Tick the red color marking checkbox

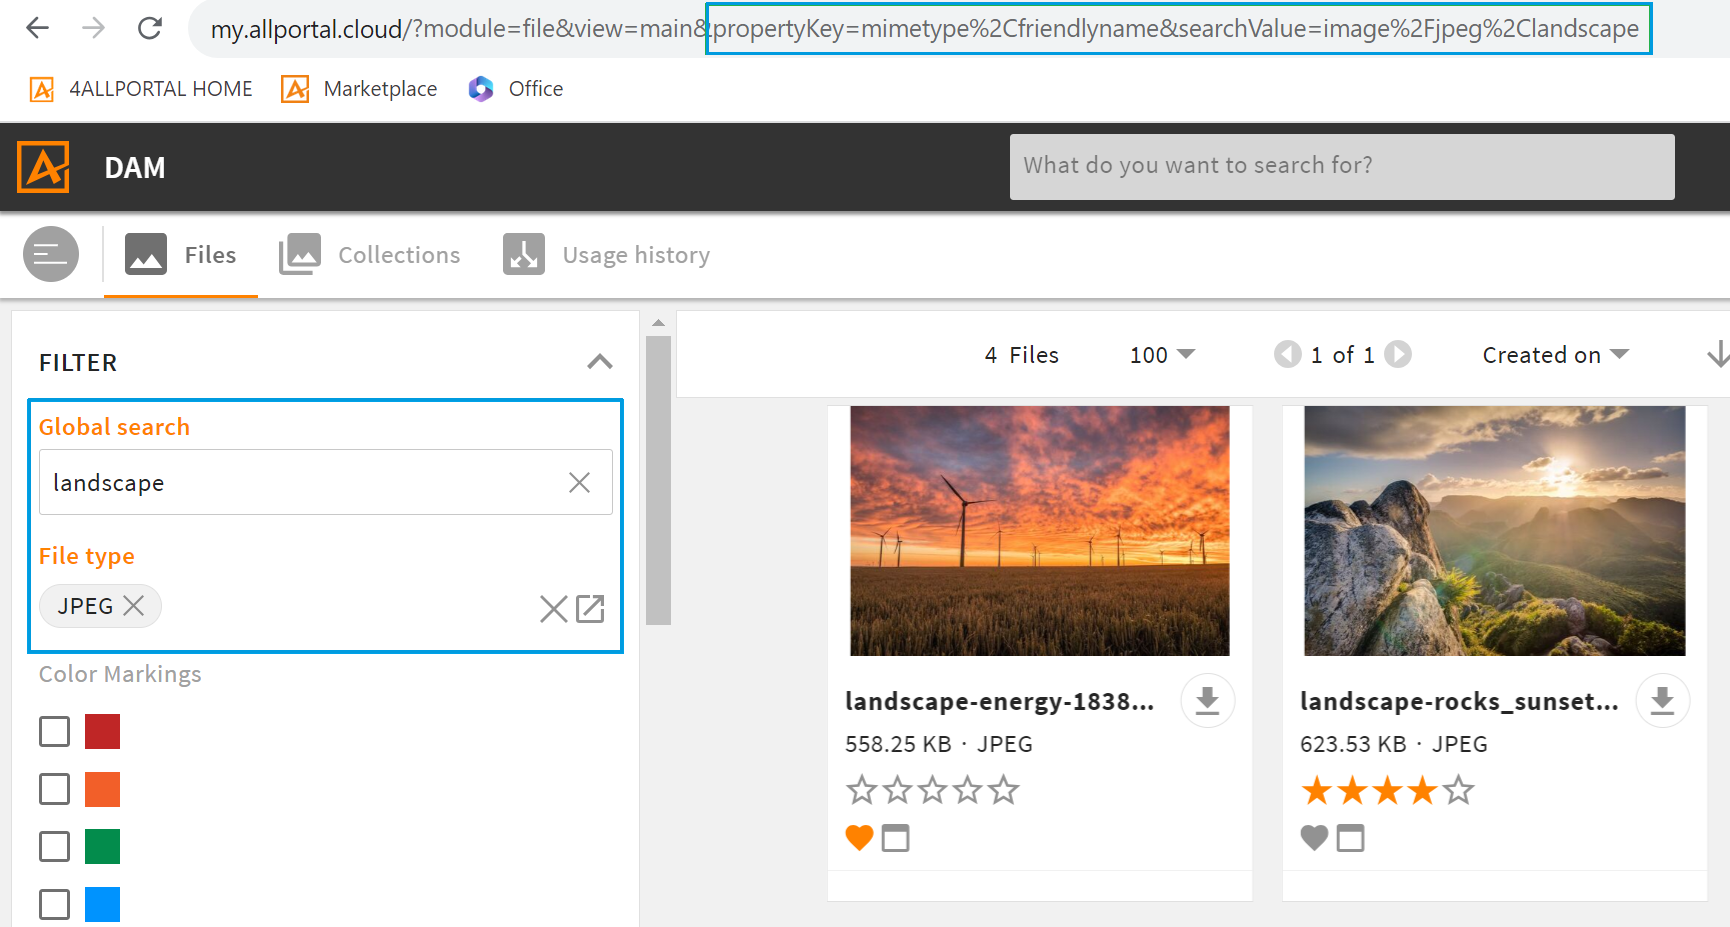(55, 732)
